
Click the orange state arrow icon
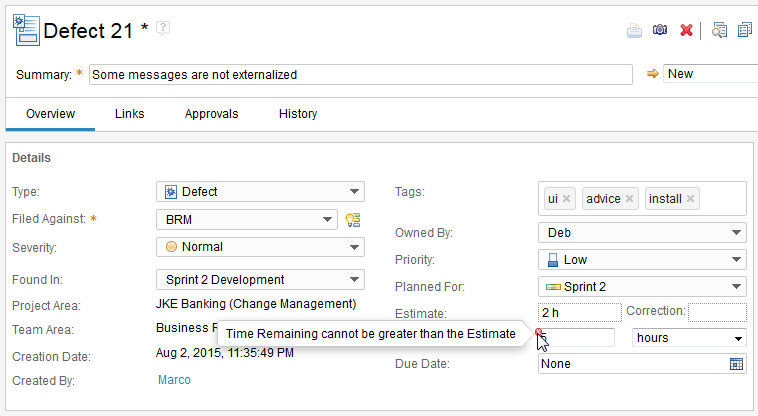653,74
